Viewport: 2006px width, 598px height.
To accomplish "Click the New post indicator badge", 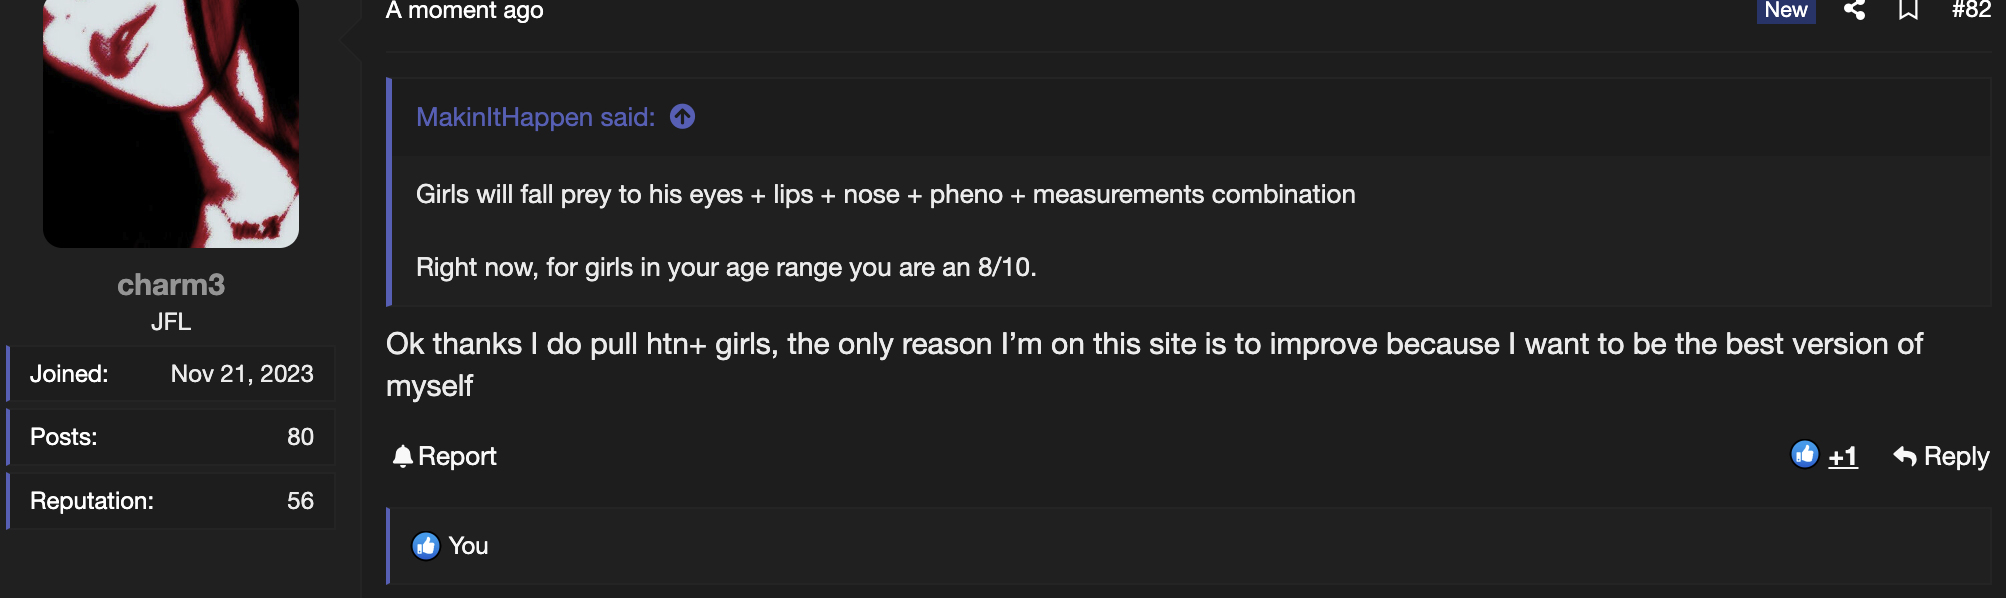I will tap(1786, 10).
